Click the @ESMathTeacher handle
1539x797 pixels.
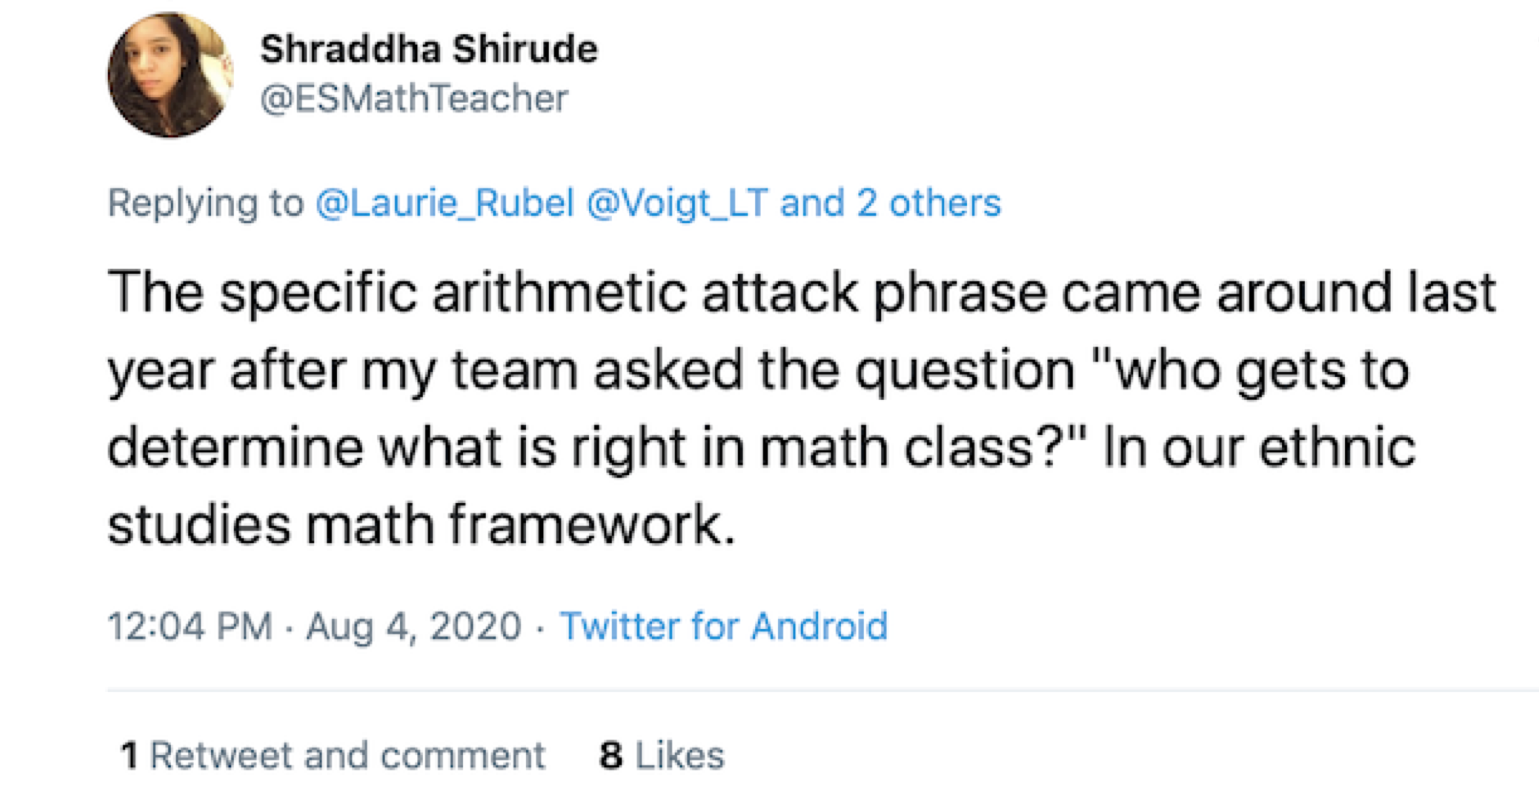413,98
